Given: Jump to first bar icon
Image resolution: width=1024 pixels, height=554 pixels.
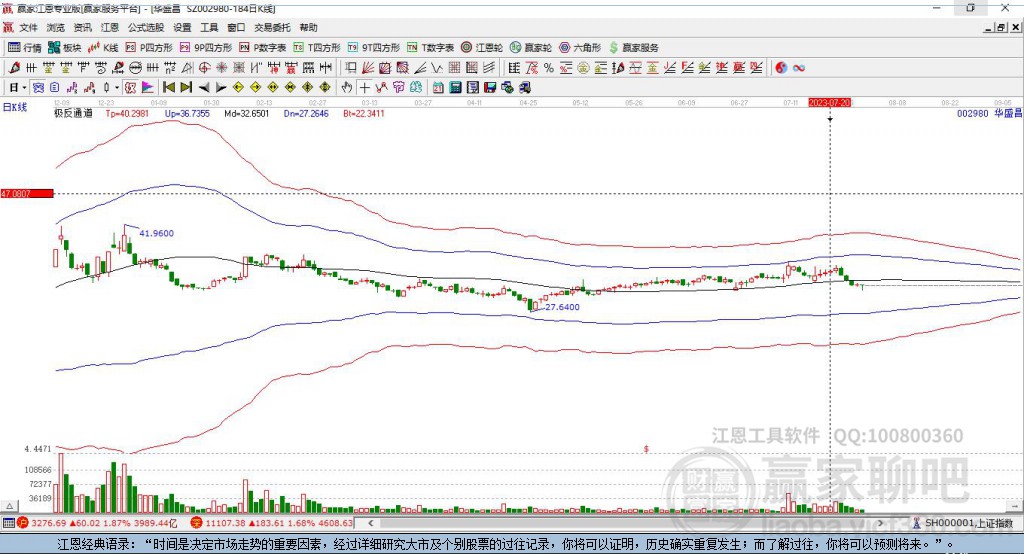Looking at the screenshot, I should 169,88.
